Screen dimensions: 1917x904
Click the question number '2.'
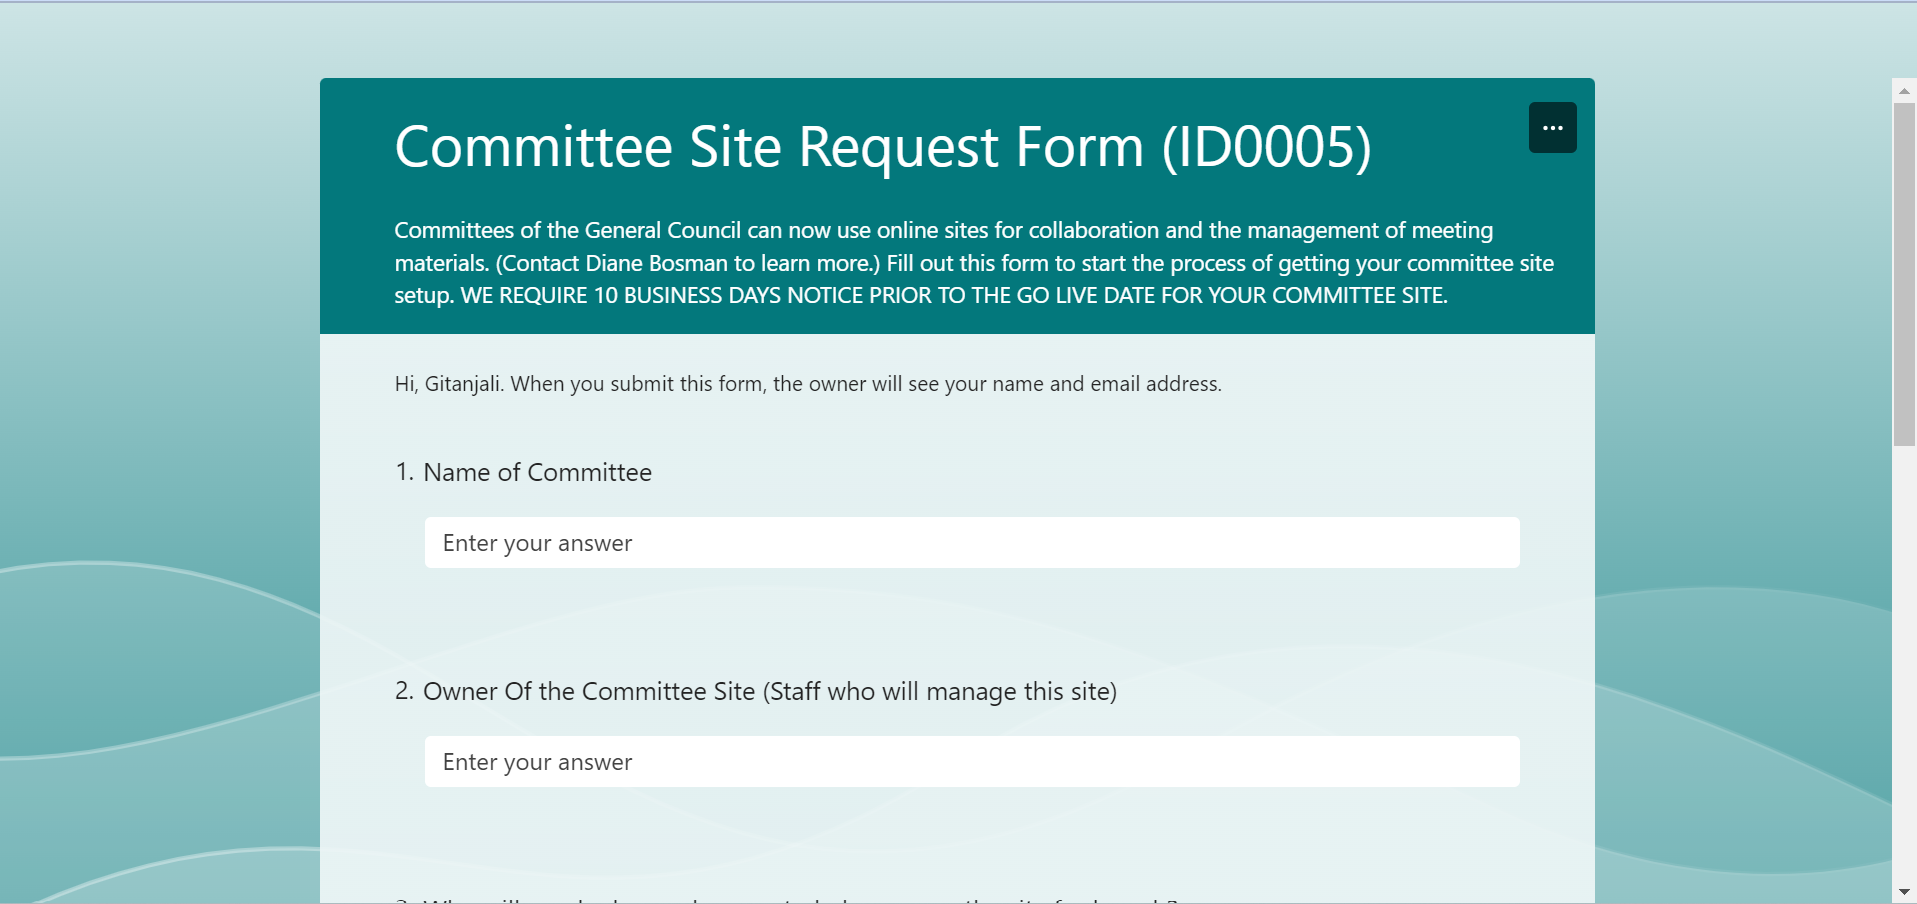[x=404, y=691]
